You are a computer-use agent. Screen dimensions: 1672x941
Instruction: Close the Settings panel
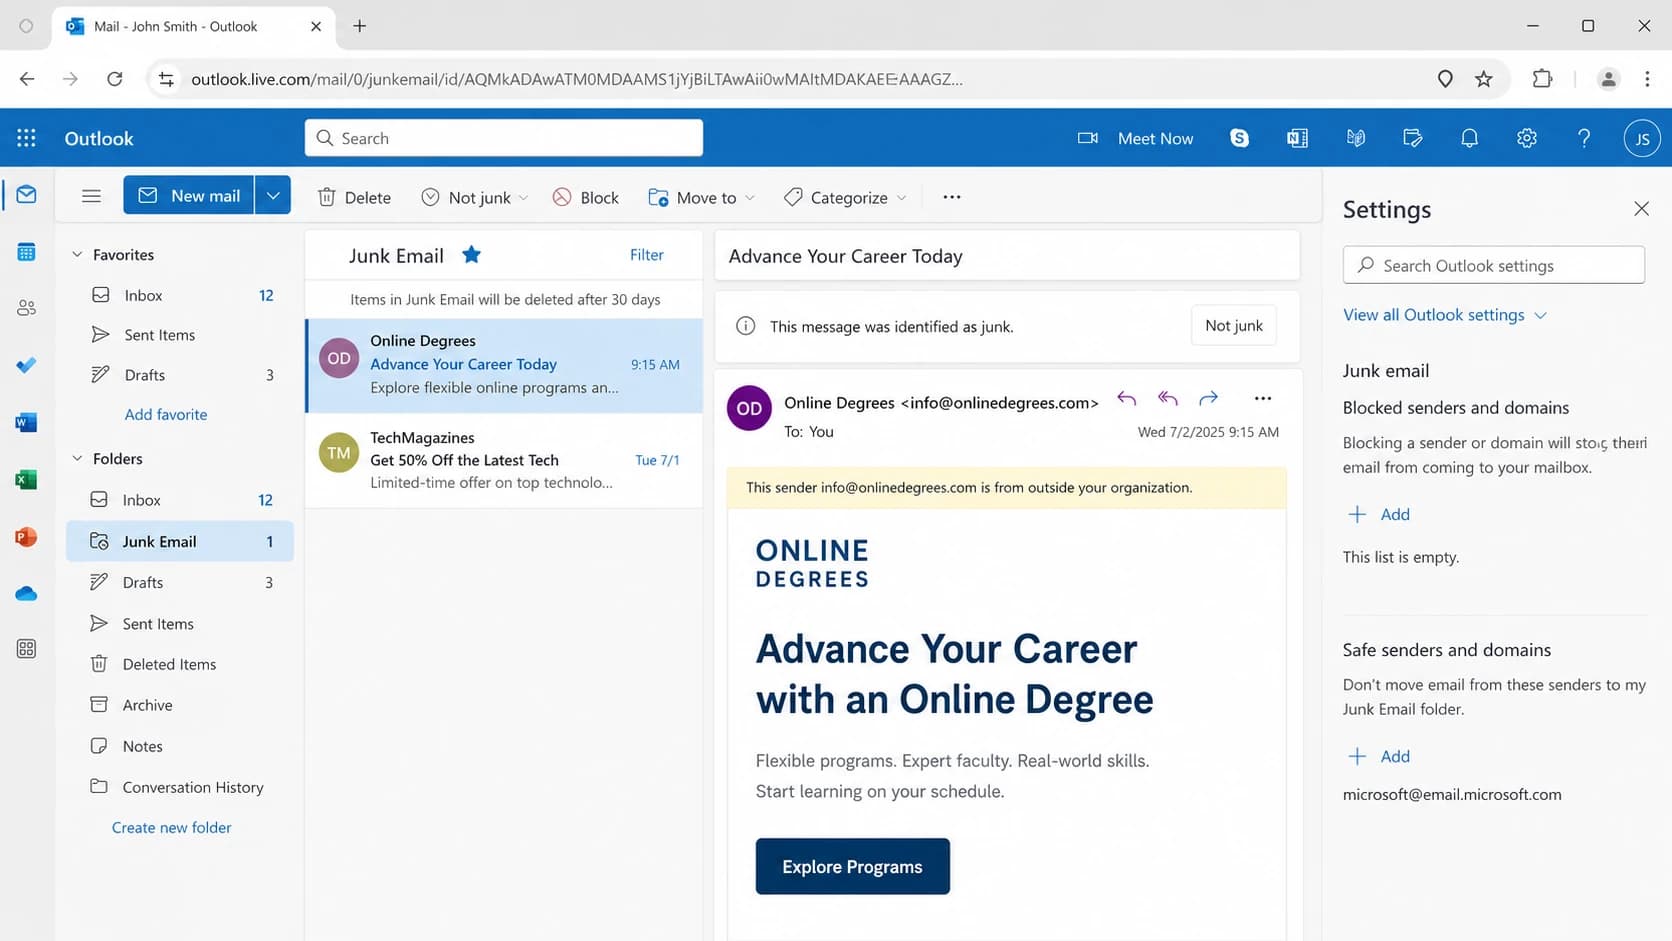point(1641,208)
